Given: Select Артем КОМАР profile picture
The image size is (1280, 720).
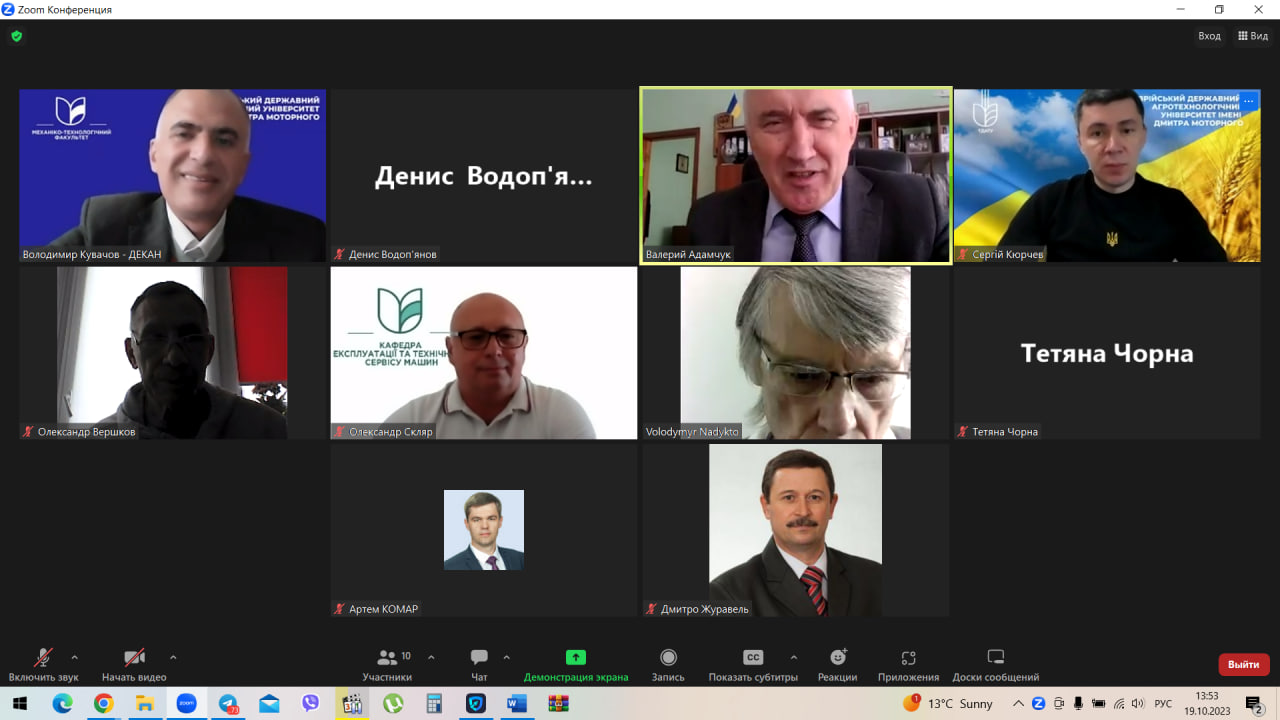Looking at the screenshot, I should pyautogui.click(x=484, y=530).
